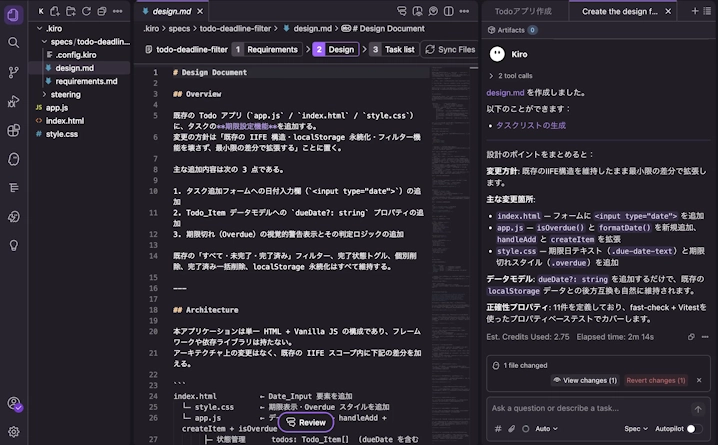Open the Explorer view in activity bar
This screenshot has height=445, width=718.
pyautogui.click(x=13, y=15)
